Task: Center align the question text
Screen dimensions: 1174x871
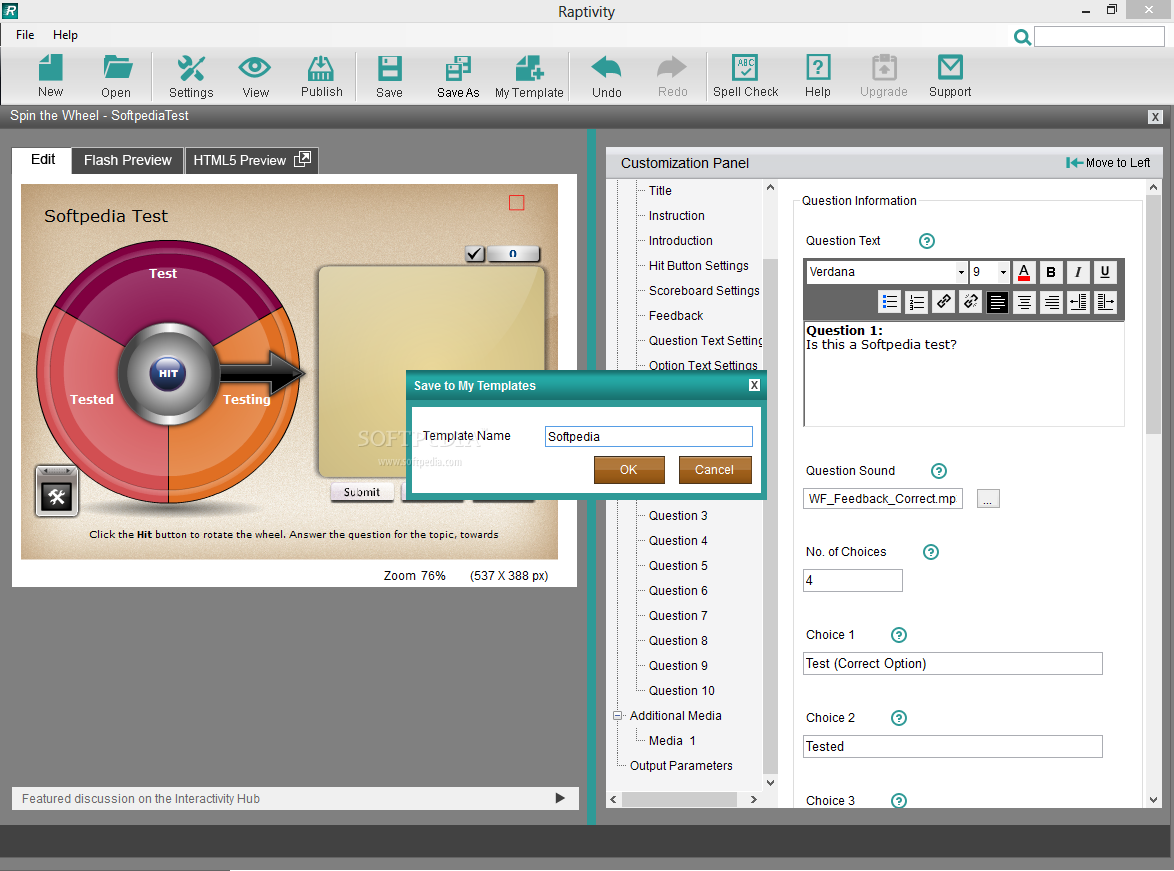Action: [x=1024, y=302]
